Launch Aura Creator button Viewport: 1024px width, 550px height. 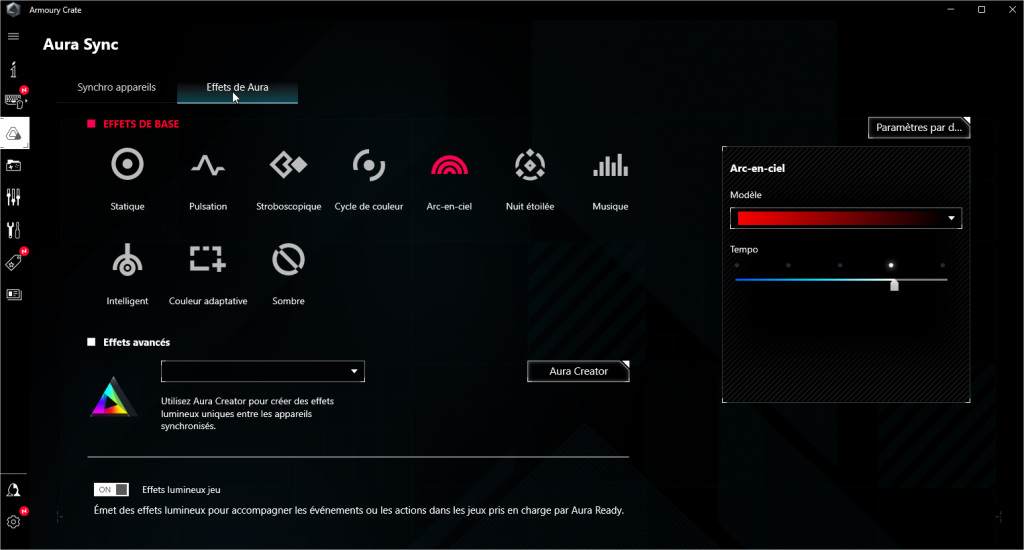[578, 371]
